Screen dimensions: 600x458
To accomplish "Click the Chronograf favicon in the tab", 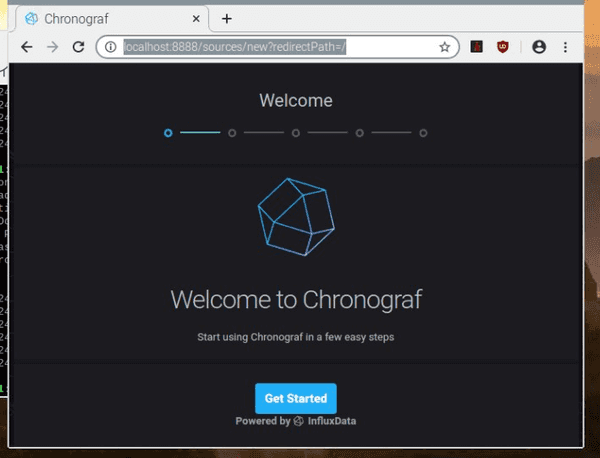I will 31,18.
